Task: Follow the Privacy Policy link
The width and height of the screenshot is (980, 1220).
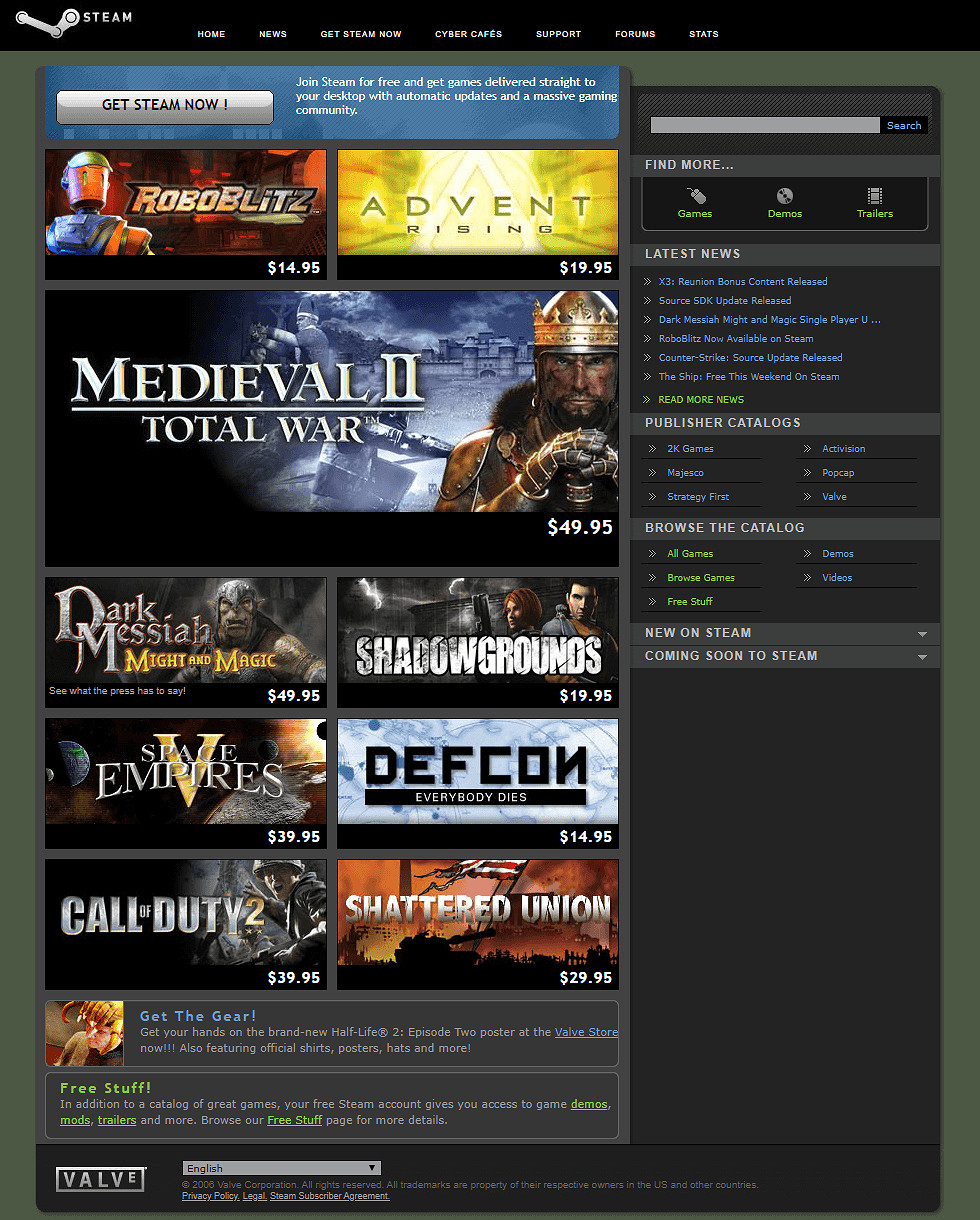Action: click(x=210, y=1195)
